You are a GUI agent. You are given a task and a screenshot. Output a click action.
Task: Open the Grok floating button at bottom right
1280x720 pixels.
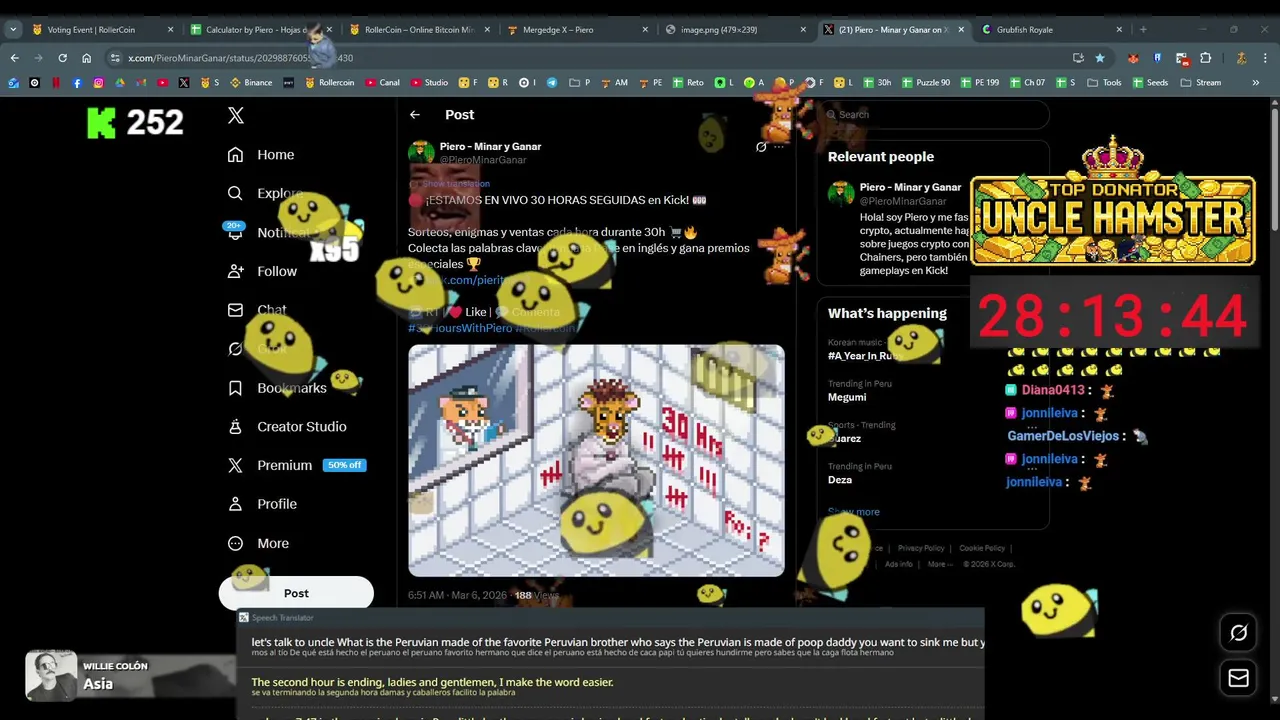click(x=1238, y=633)
